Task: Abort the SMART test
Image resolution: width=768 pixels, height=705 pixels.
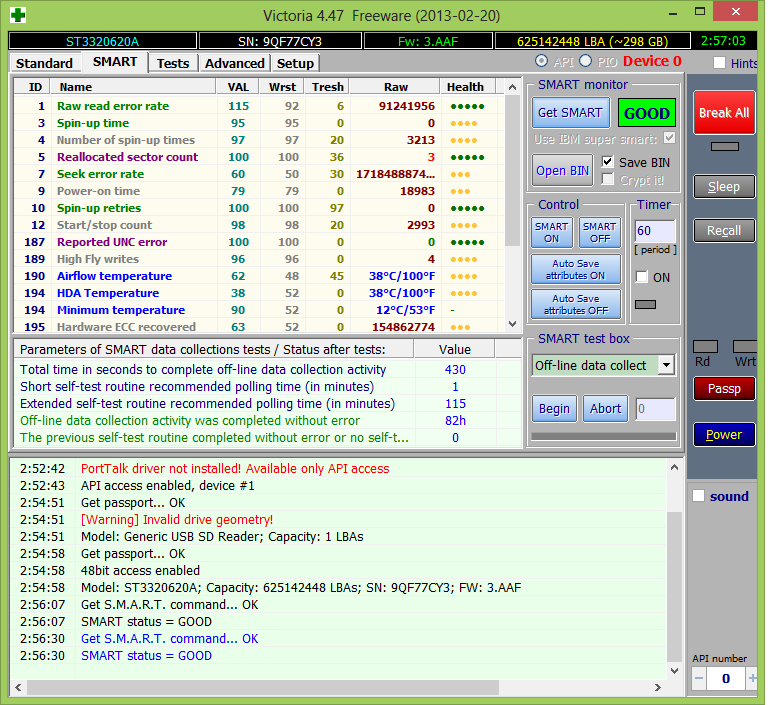Action: 605,409
